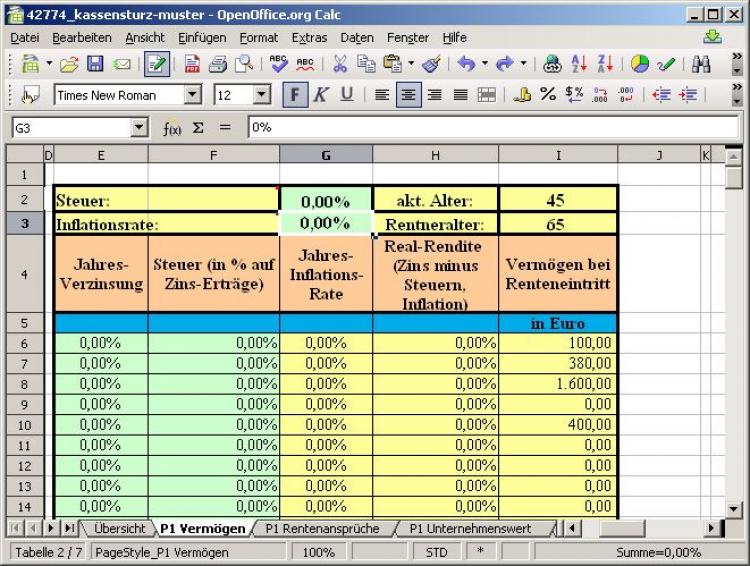Export directly as PDF
Image resolution: width=750 pixels, height=566 pixels.
point(192,64)
